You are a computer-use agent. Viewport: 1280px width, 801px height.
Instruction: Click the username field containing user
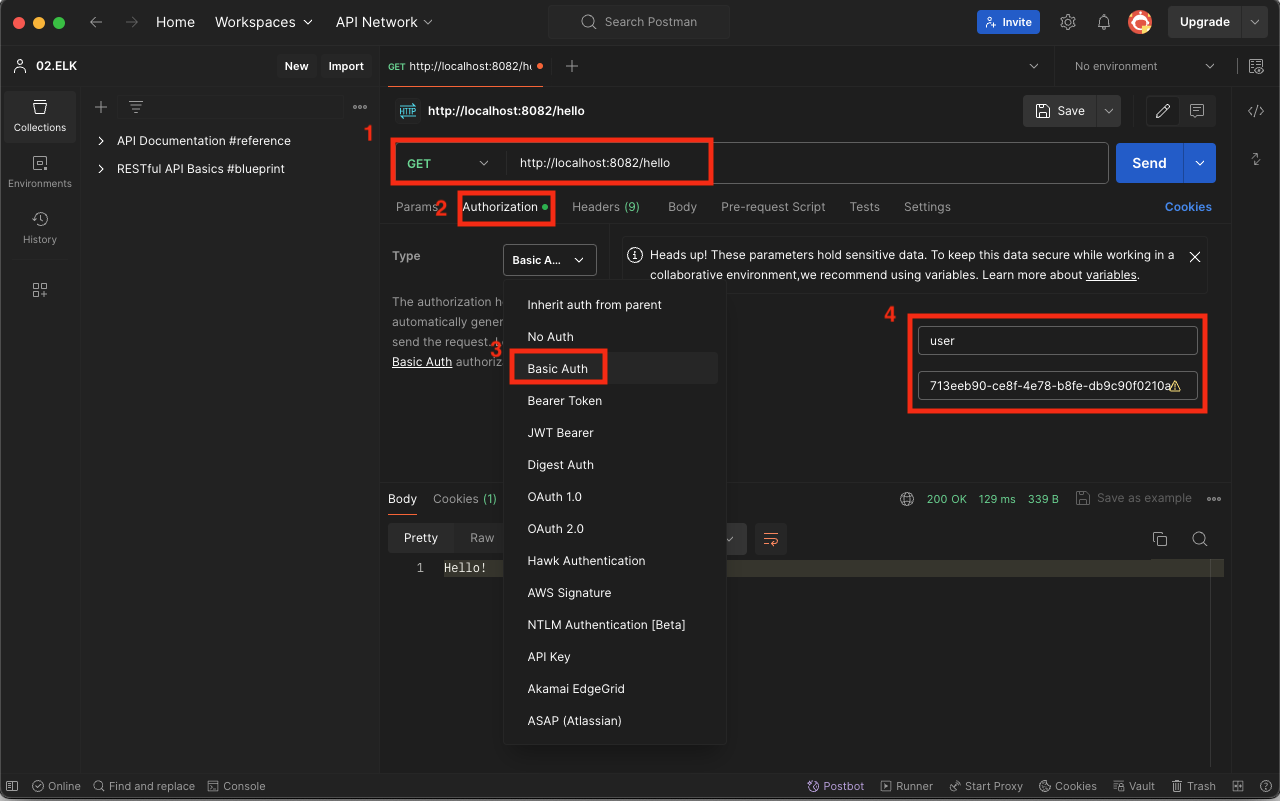[1058, 341]
